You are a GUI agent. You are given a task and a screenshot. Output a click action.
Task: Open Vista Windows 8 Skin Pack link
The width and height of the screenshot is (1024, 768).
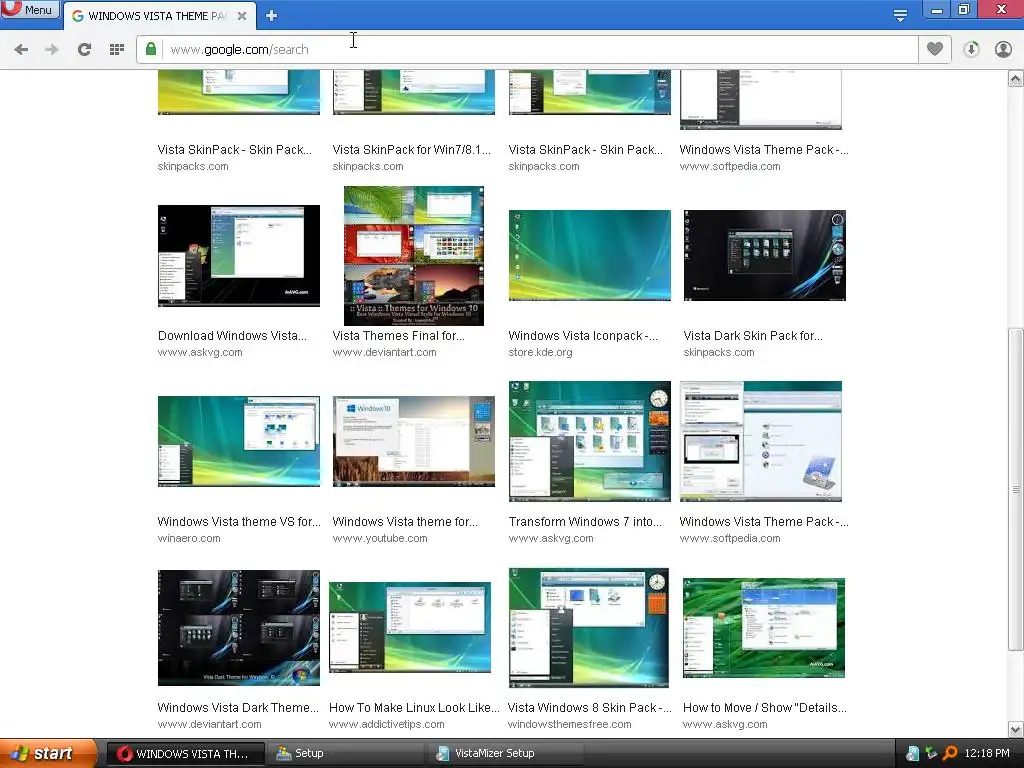pyautogui.click(x=589, y=708)
